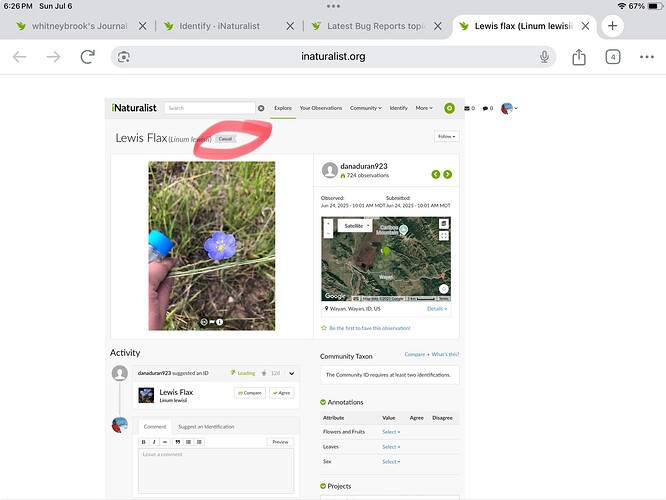This screenshot has width=666, height=500.
Task: Add a new browser tab
Action: [612, 25]
